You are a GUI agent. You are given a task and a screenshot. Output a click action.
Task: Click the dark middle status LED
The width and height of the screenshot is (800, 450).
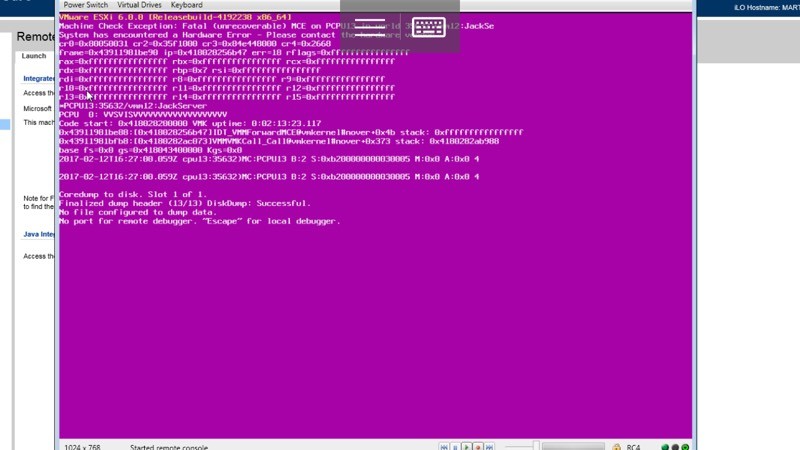675,447
